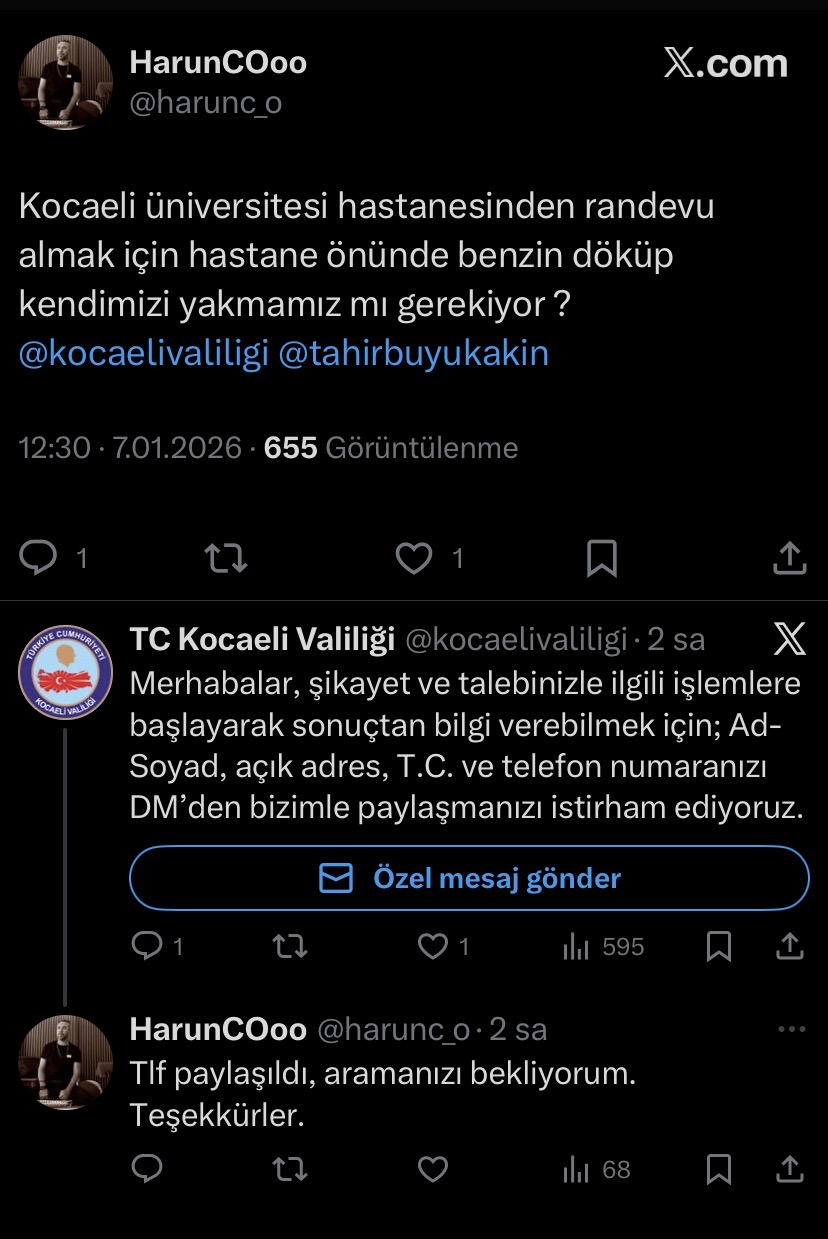Retweet the main tweet about Kocaeli hospital
Viewport: 828px width, 1239px height.
coord(226,558)
